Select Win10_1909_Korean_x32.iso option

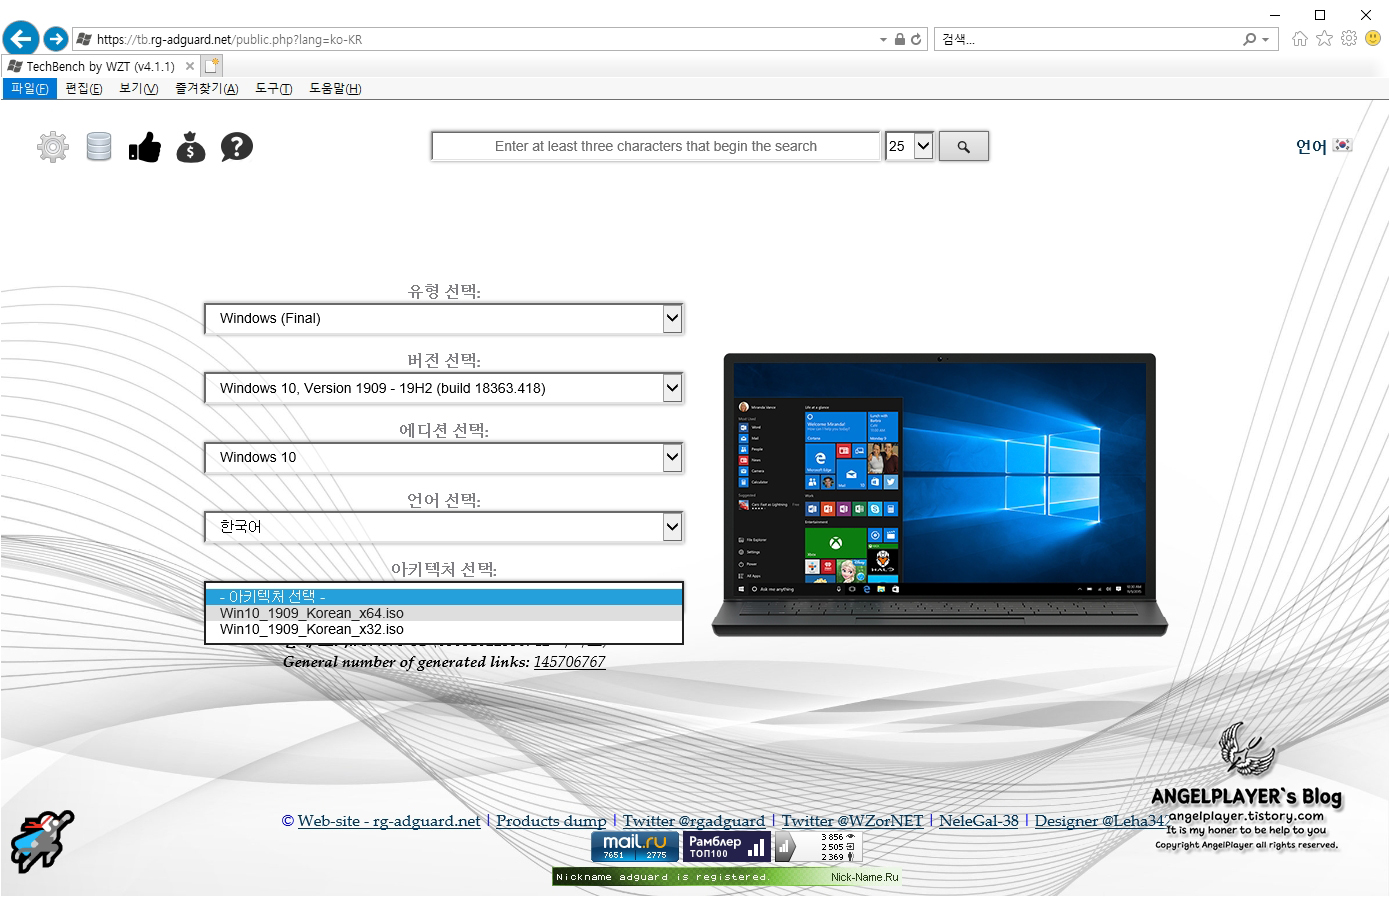(x=443, y=629)
